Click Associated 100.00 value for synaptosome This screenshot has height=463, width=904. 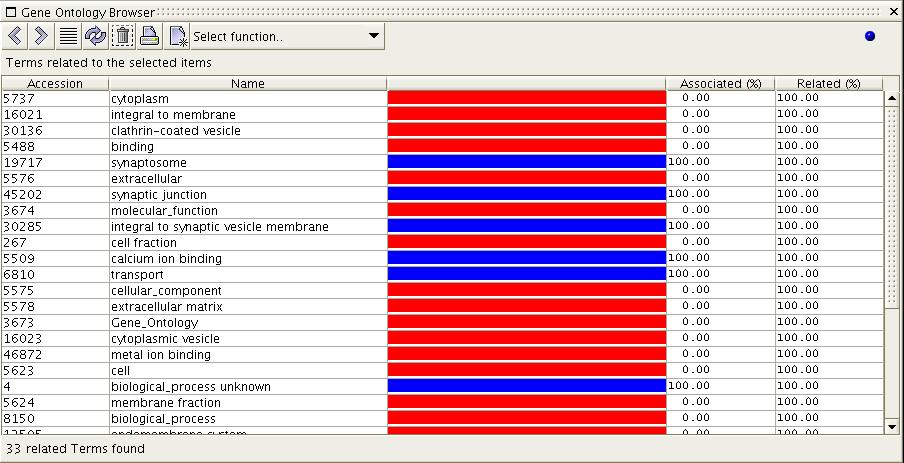(689, 162)
